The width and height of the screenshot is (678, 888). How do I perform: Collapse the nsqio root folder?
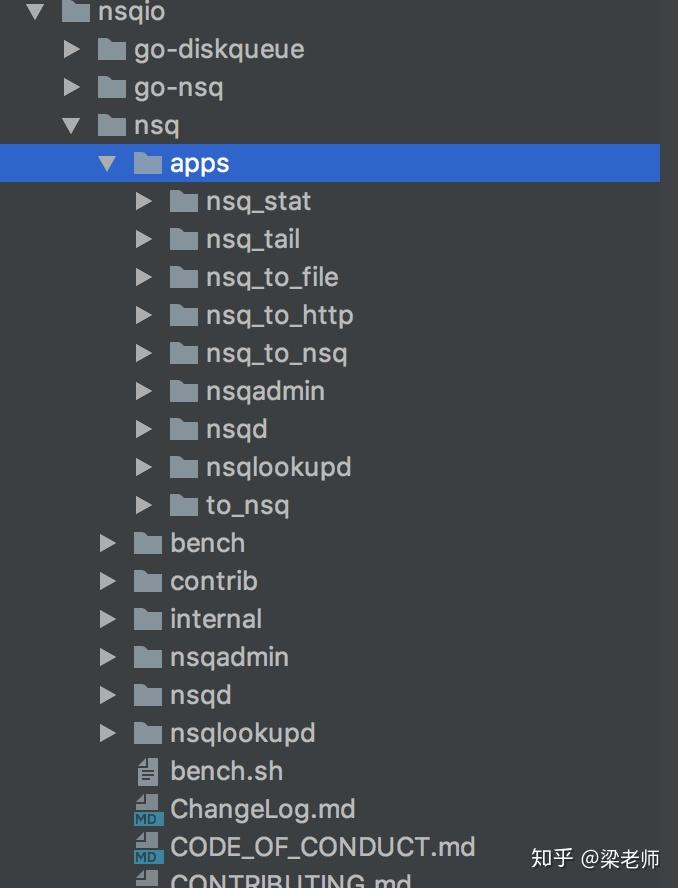click(36, 12)
